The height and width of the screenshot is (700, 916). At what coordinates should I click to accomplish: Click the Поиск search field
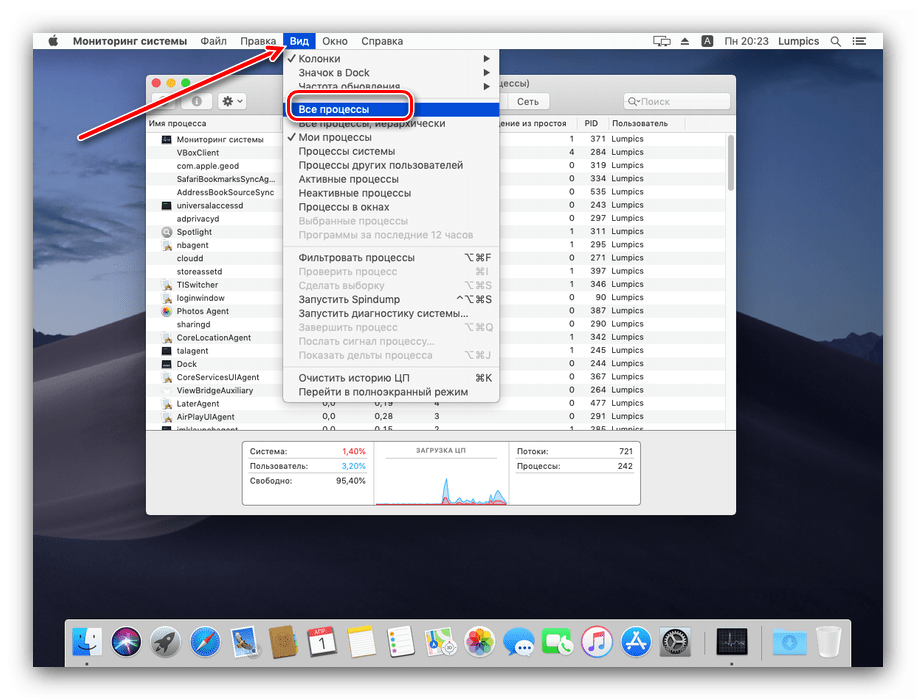677,101
